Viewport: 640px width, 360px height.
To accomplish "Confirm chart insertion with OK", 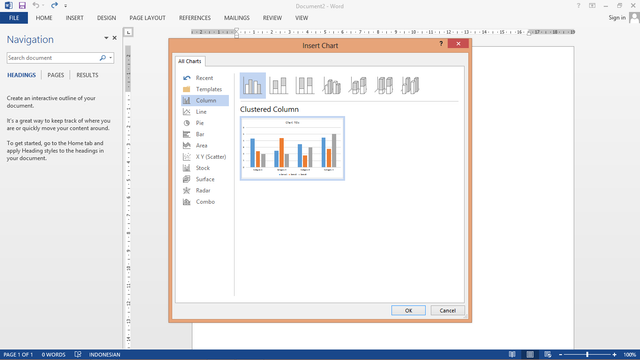I will tap(408, 311).
